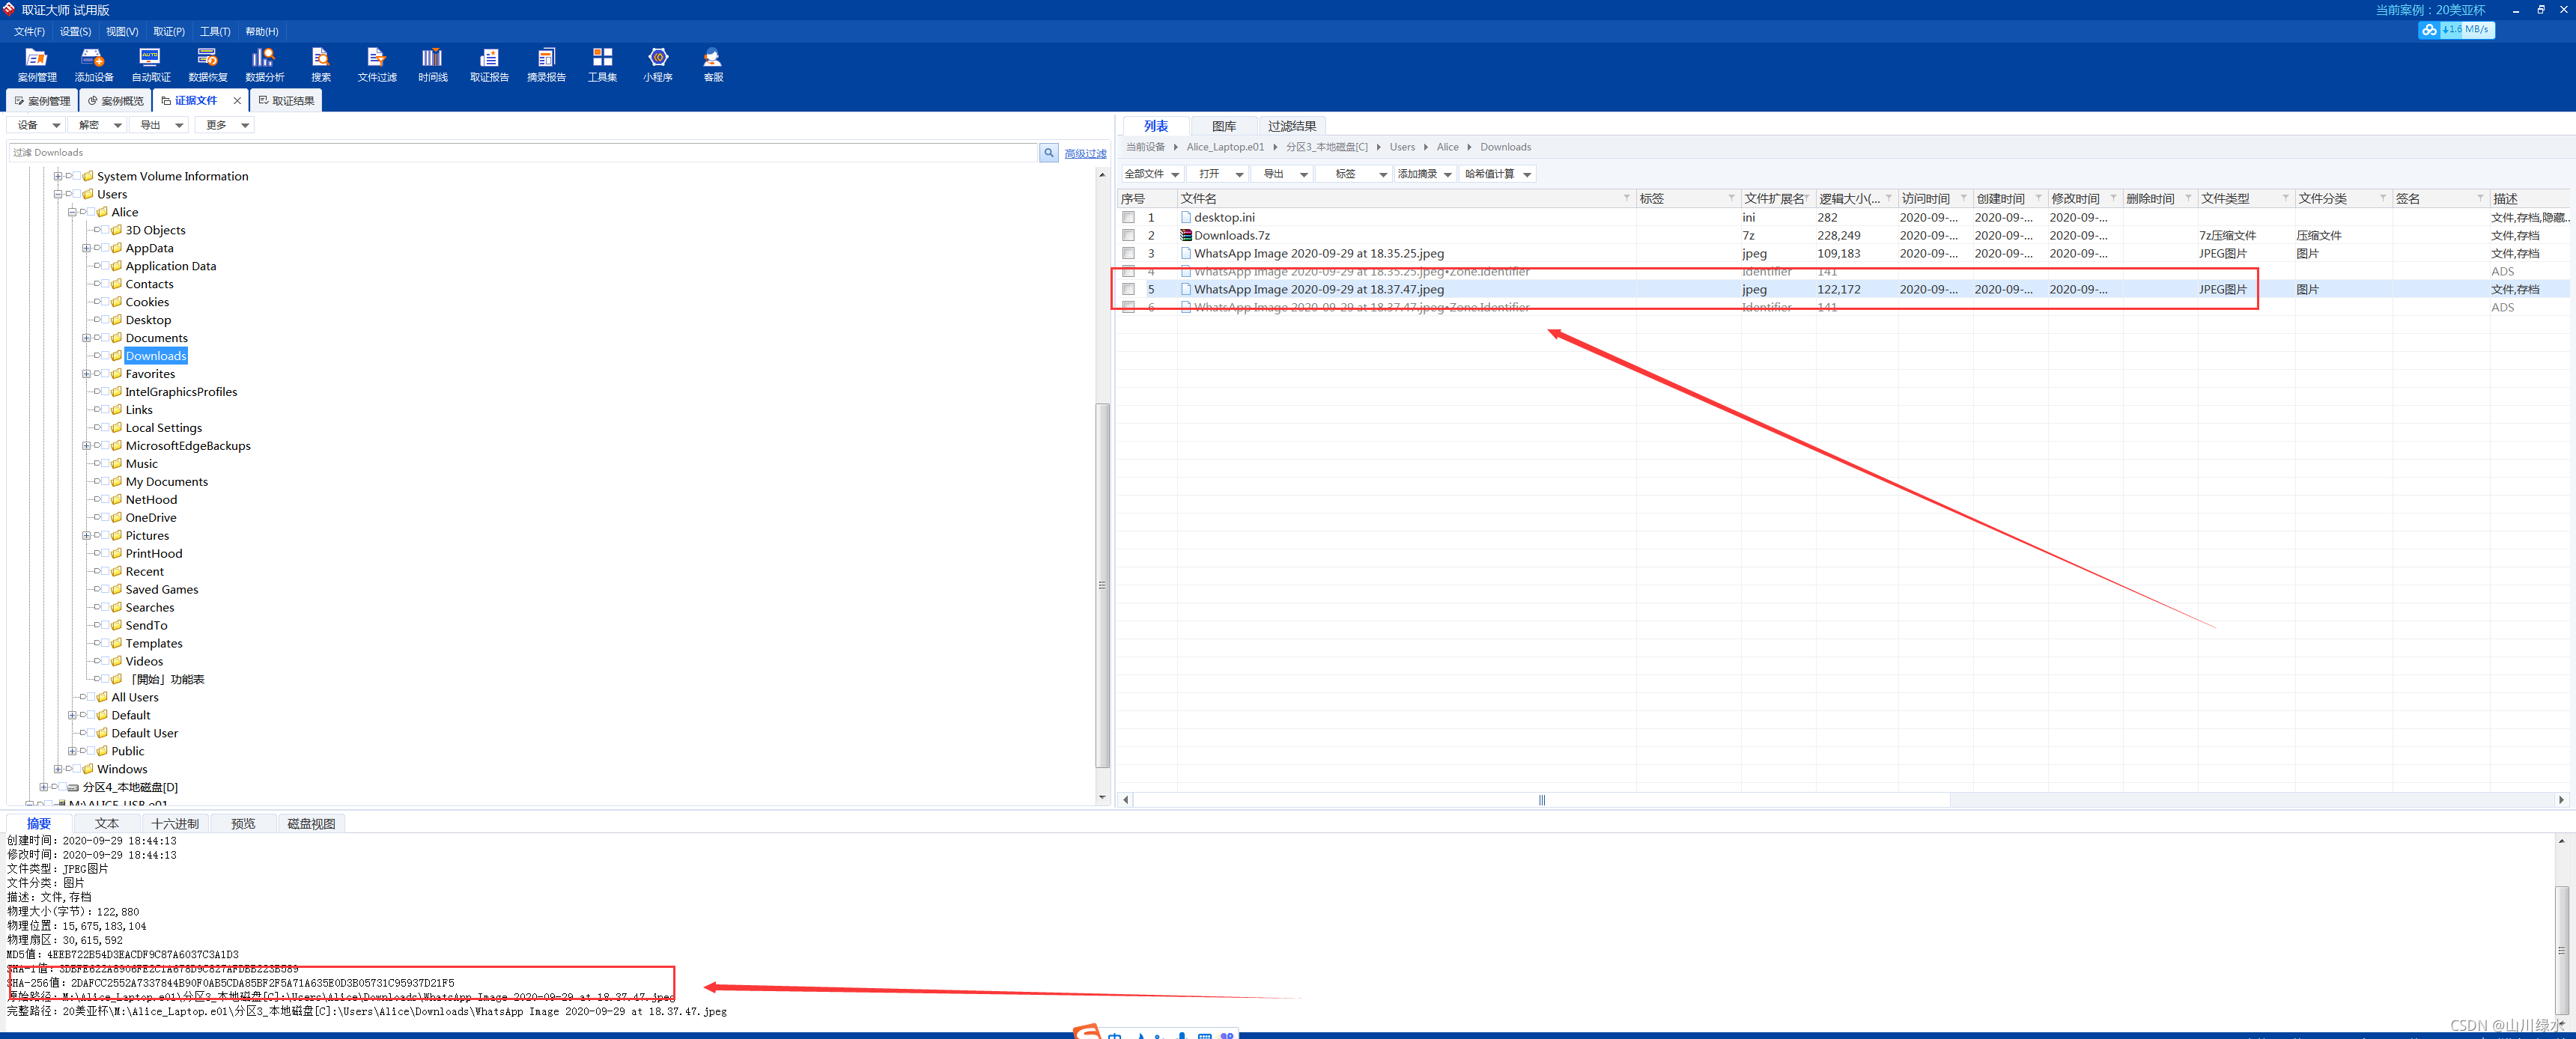Check the Public folder checkbox in tree
2576x1039 pixels.
91,751
